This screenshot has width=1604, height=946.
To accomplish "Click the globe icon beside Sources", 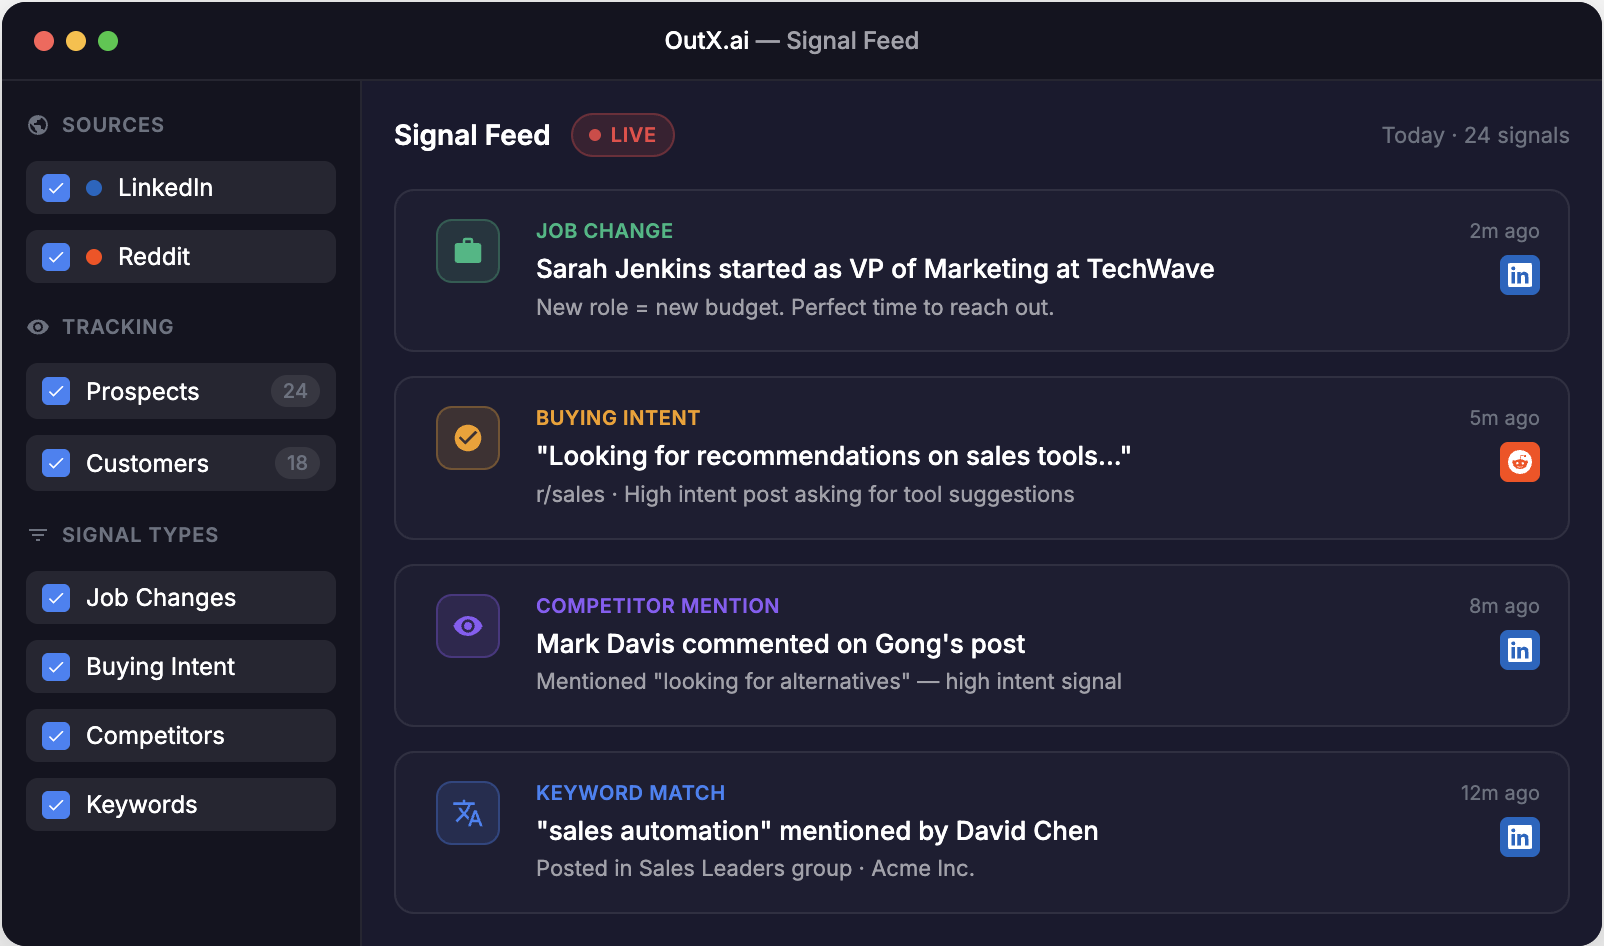I will (38, 125).
